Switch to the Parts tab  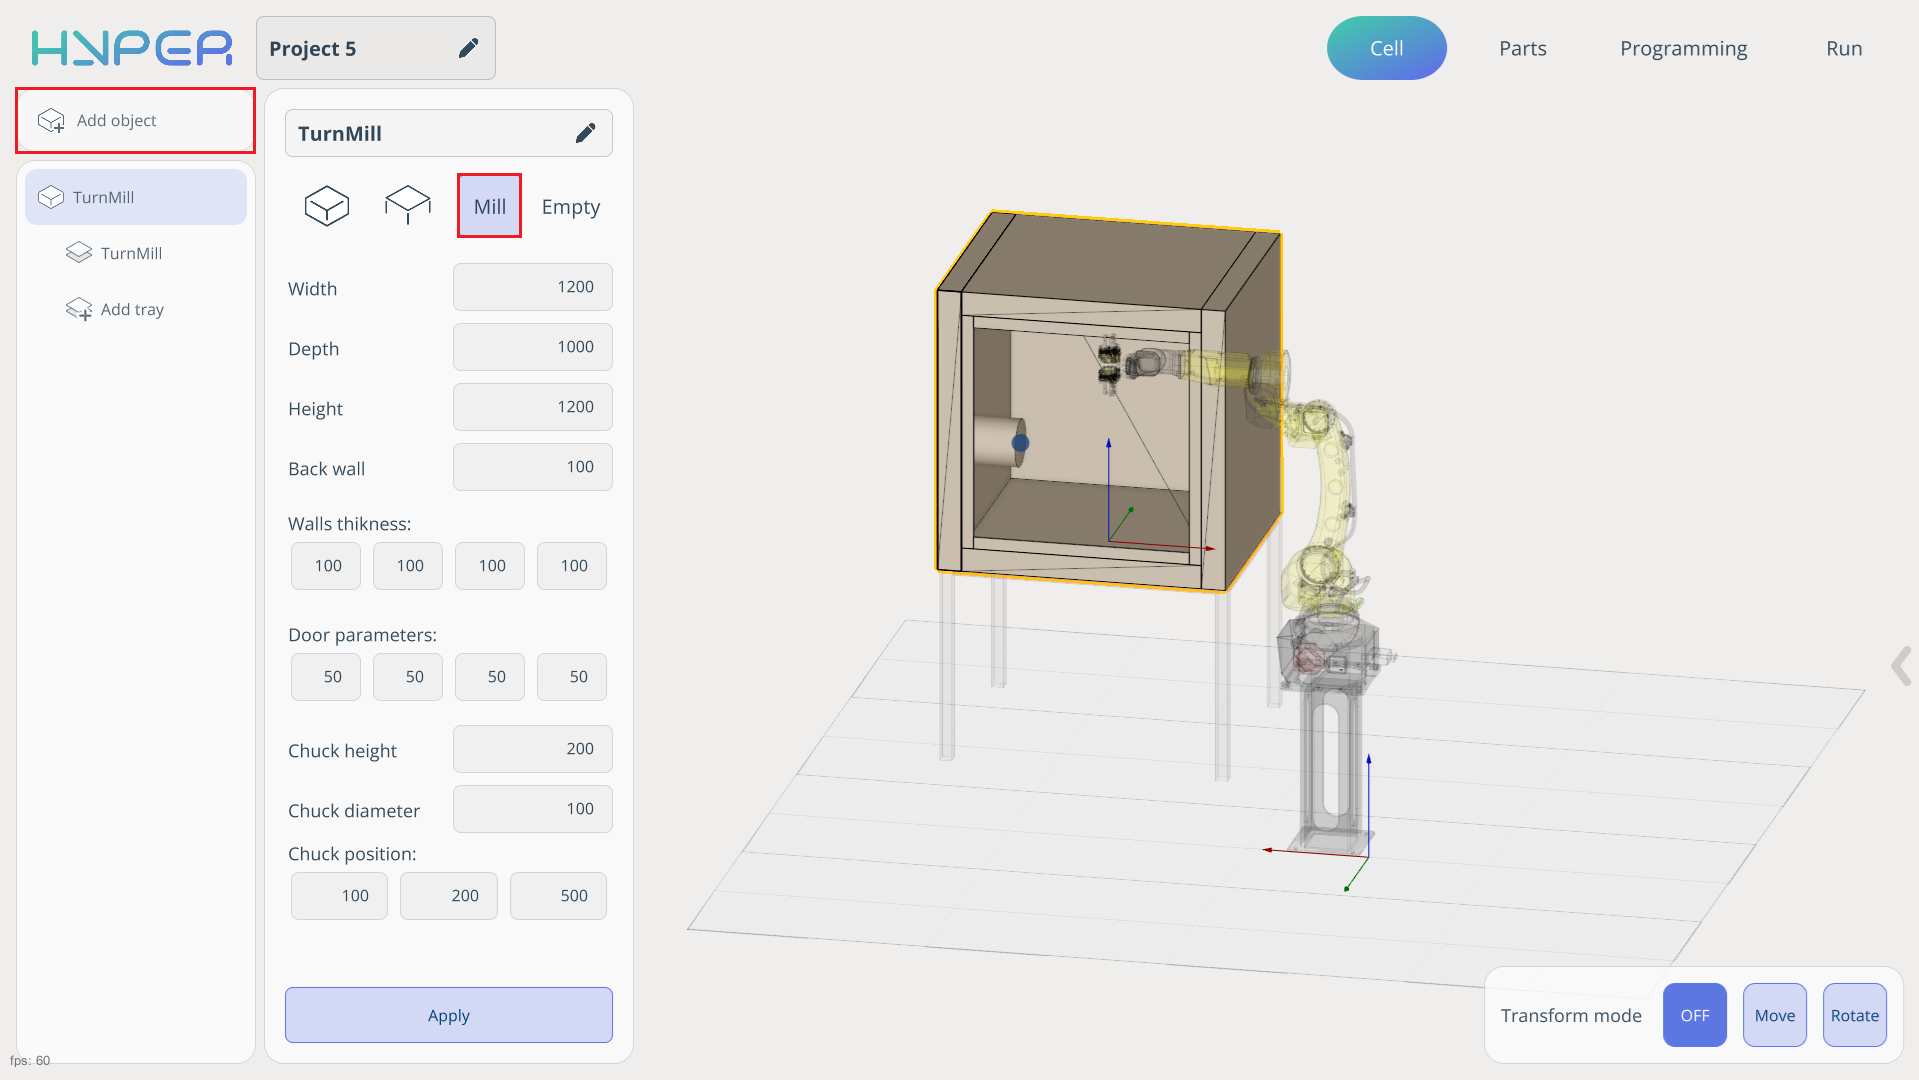(1522, 48)
